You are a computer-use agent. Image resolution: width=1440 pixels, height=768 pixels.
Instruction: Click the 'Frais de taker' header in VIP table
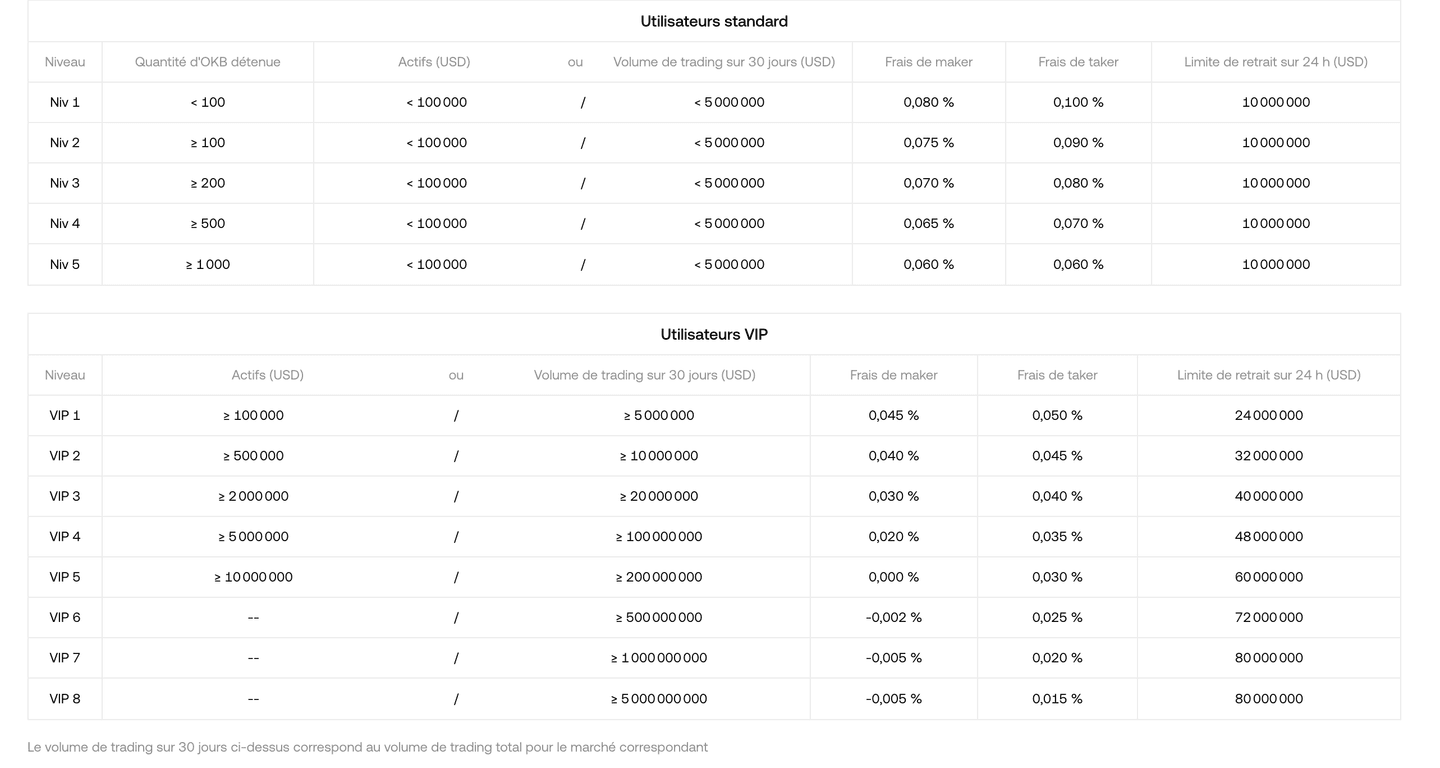click(x=1057, y=375)
